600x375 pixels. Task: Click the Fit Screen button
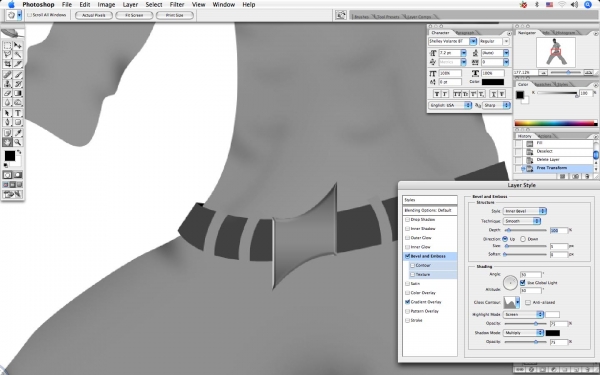click(134, 15)
